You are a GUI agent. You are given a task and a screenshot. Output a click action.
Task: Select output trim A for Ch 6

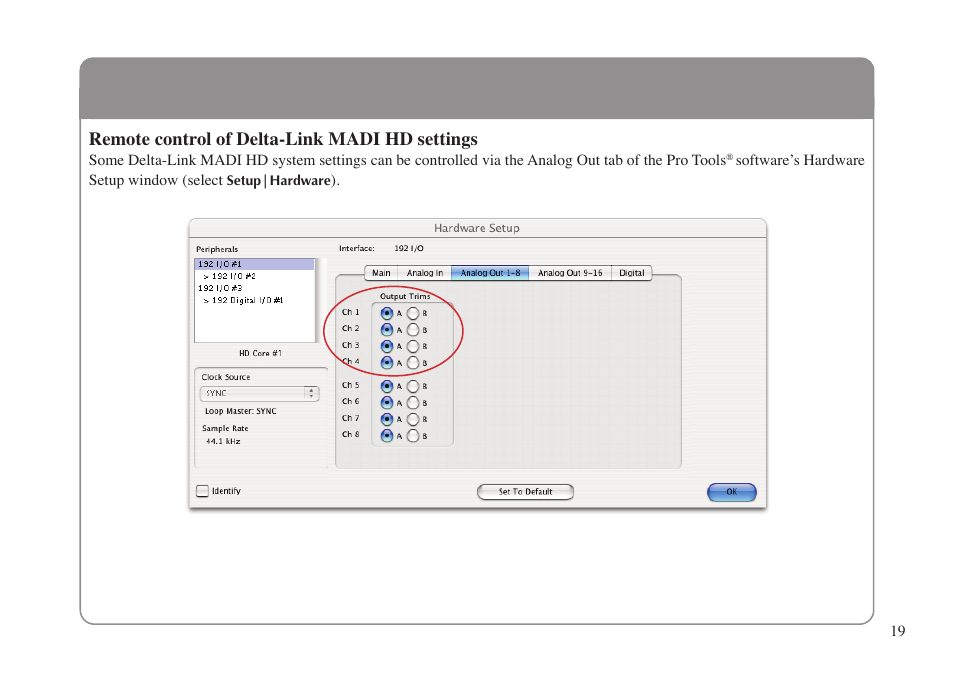click(386, 403)
